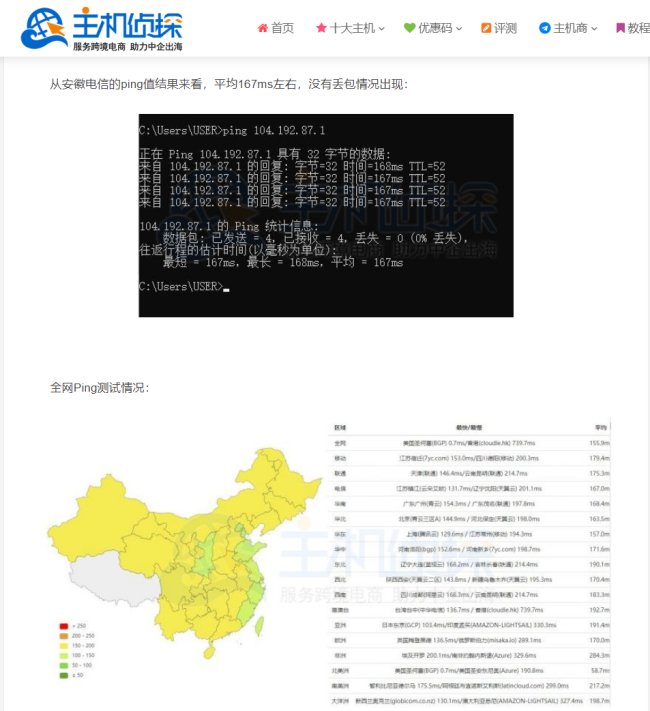The image size is (650, 711).
Task: Click the 171.6ms average table cell
Action: [x=599, y=549]
